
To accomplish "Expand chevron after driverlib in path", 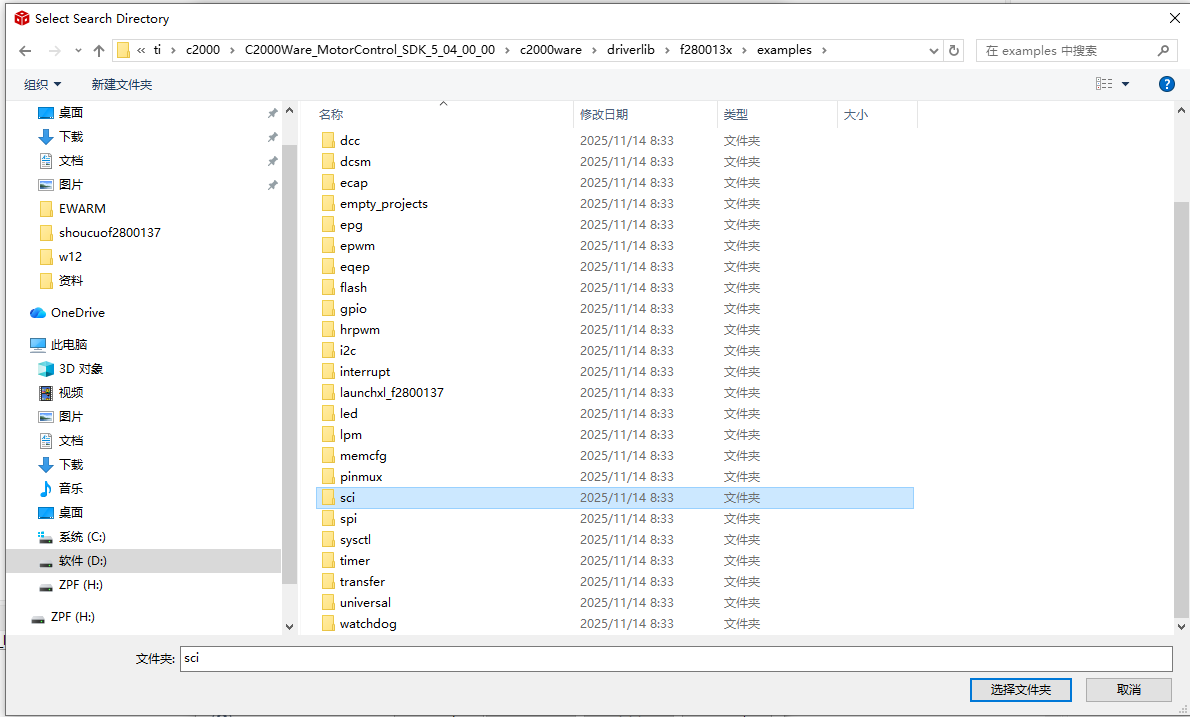I will [x=667, y=51].
